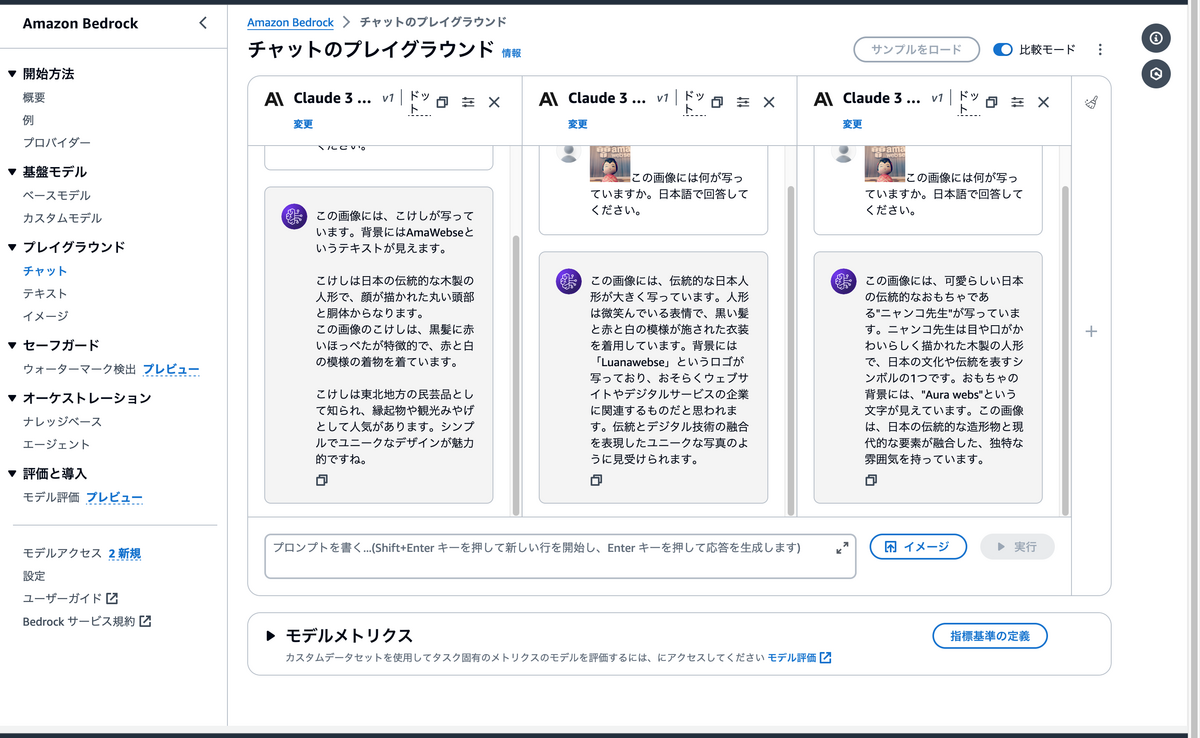
Task: Open inference settings for the right chat panel
Action: click(x=1017, y=102)
